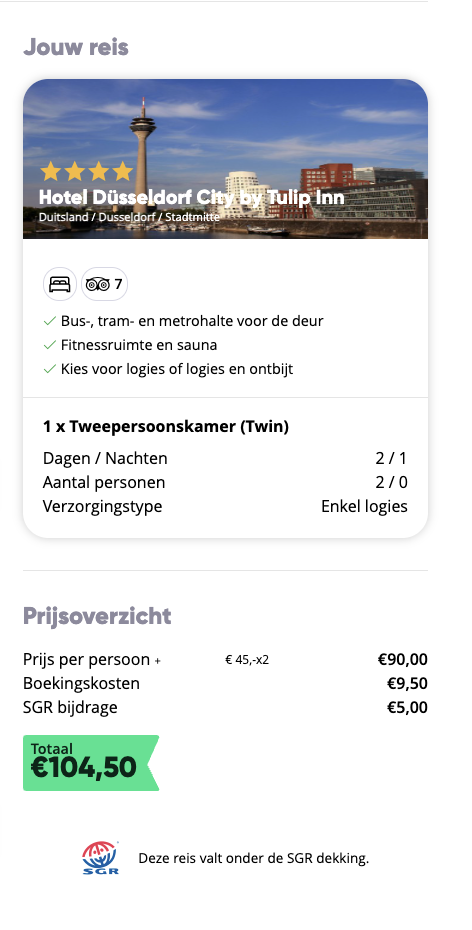Click Duitsland / Dusseldorf / Stadtmitte location text
Viewport: 472px width, 930px height.
(129, 217)
